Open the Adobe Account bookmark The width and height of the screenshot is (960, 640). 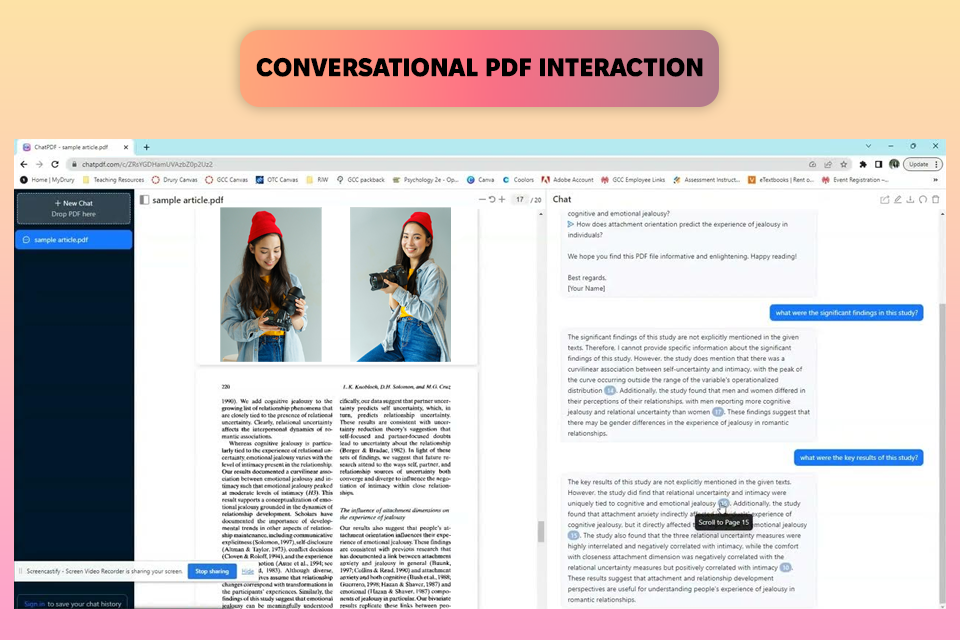coord(568,180)
